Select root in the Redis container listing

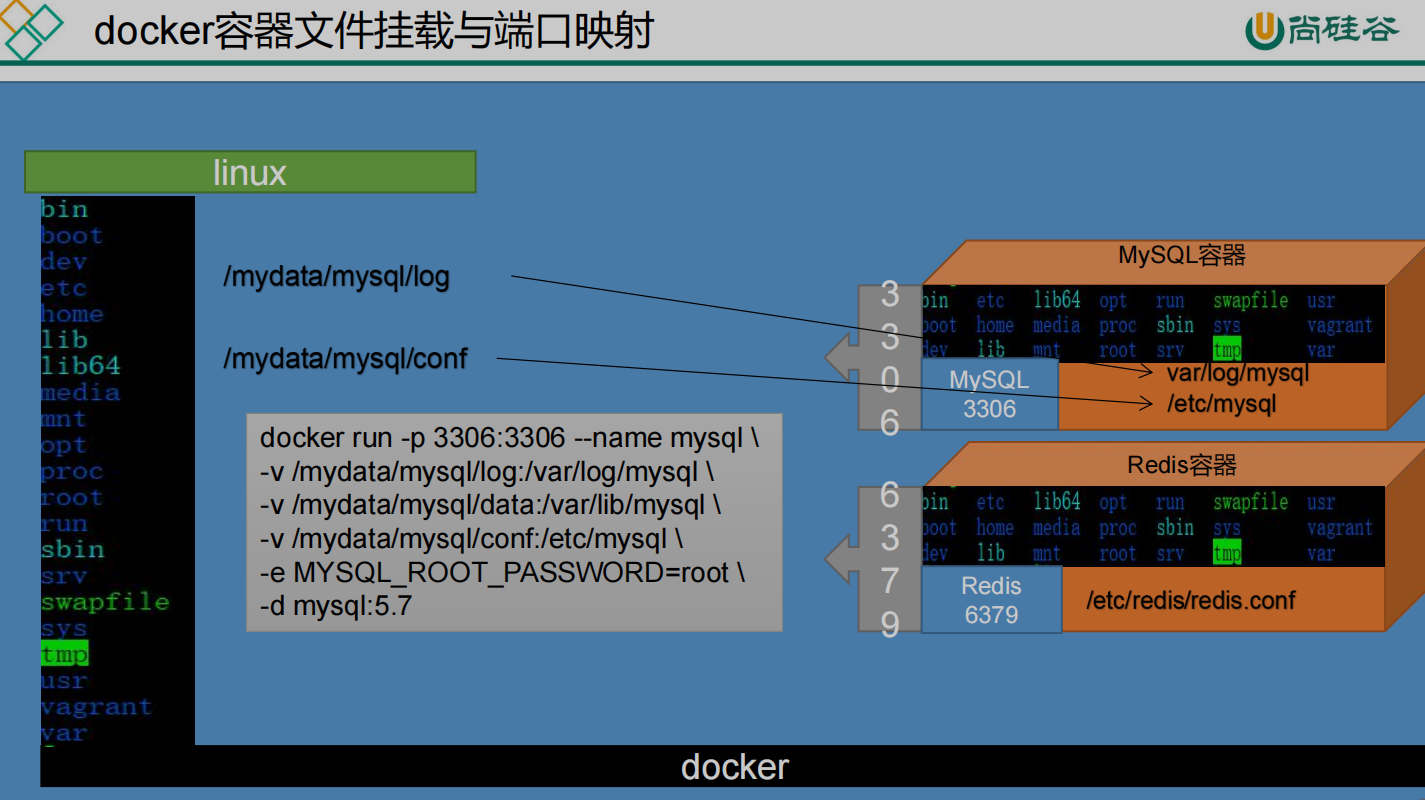(1118, 554)
